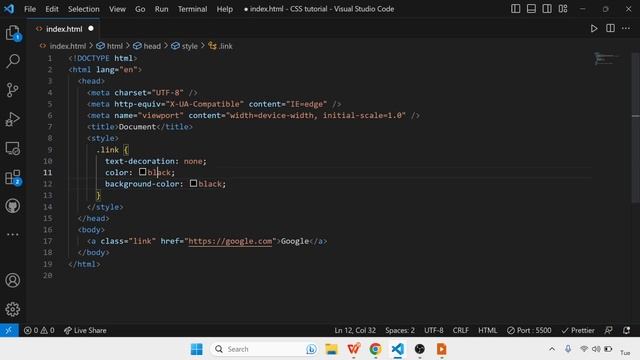Screen dimensions: 640x360
Task: Open the Customize Layout icon
Action: pyautogui.click(x=563, y=9)
